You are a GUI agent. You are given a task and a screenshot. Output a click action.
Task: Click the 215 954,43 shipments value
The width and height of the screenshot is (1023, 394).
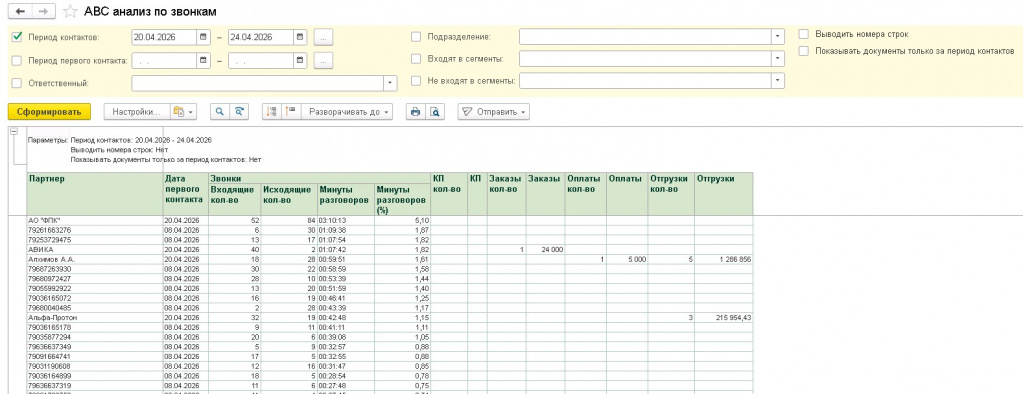(724, 317)
